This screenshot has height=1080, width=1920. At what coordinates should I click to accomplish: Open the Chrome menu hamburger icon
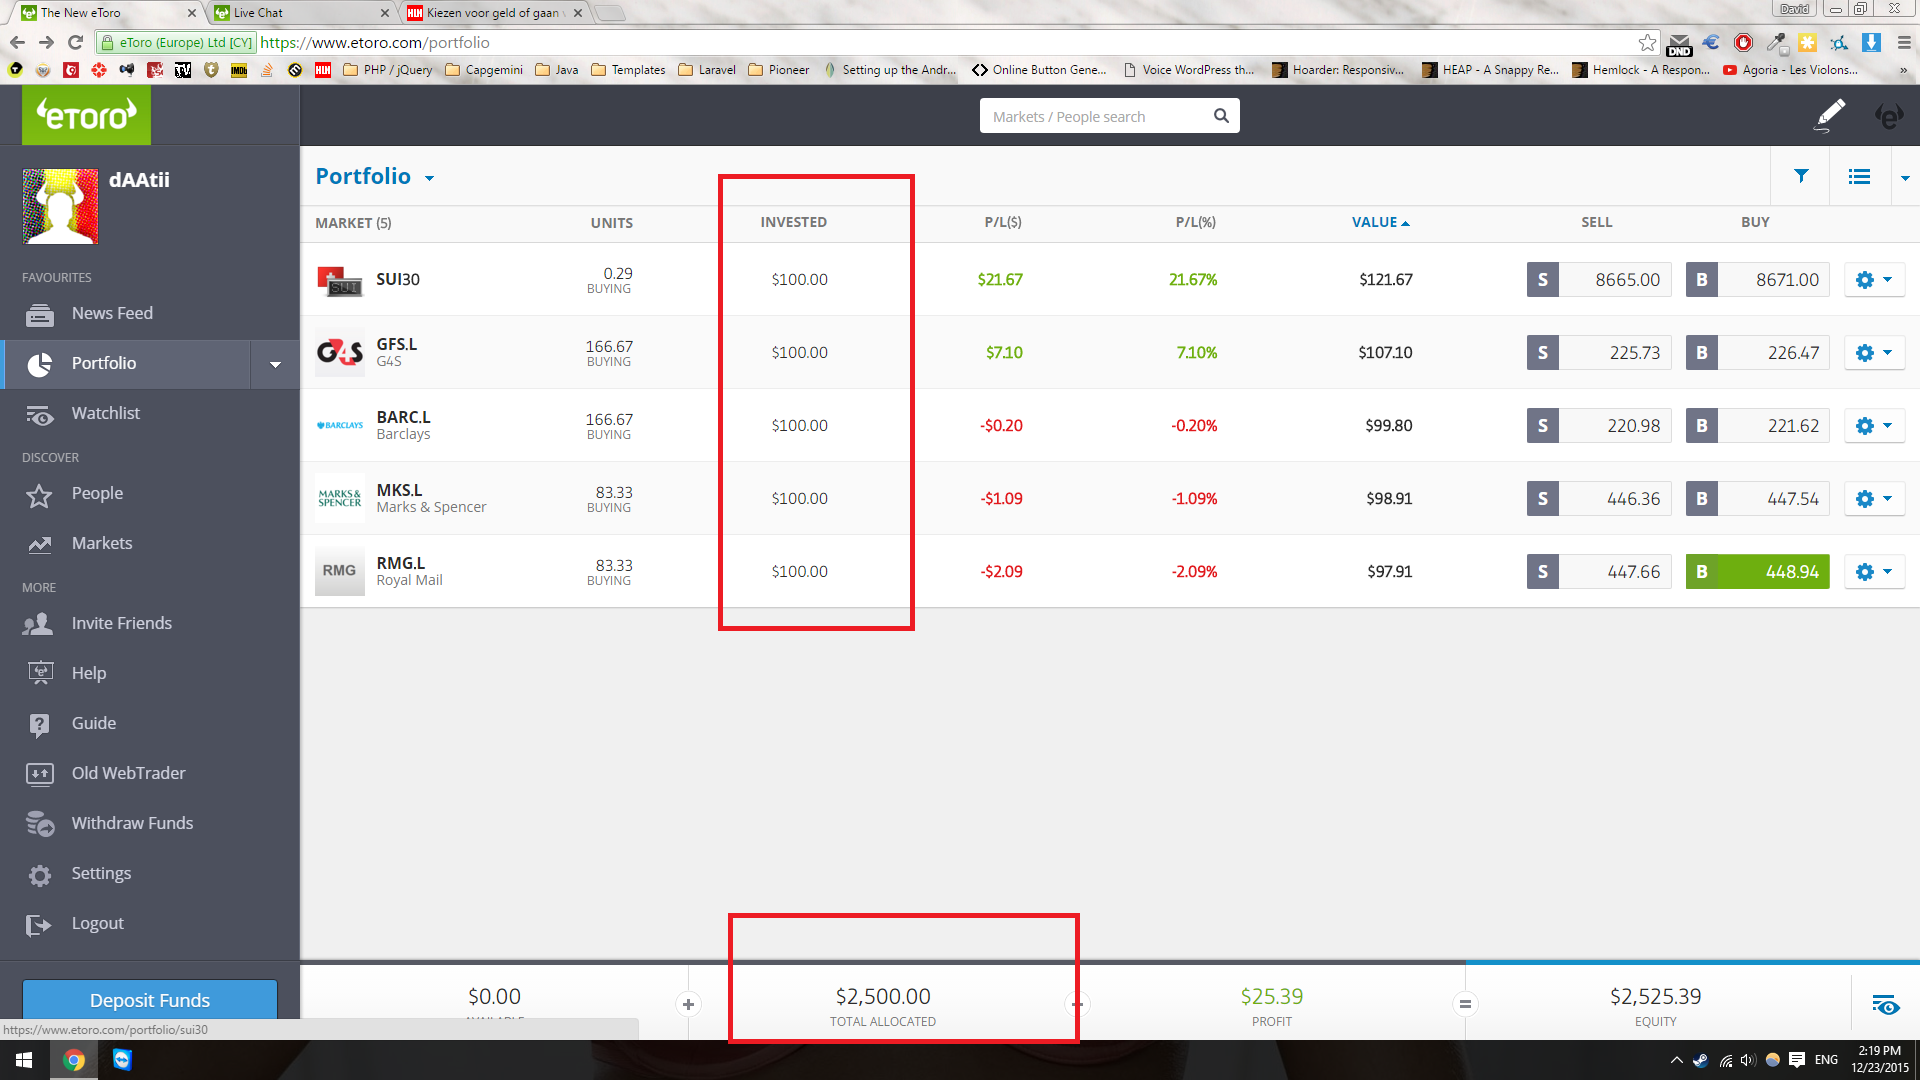(1904, 42)
